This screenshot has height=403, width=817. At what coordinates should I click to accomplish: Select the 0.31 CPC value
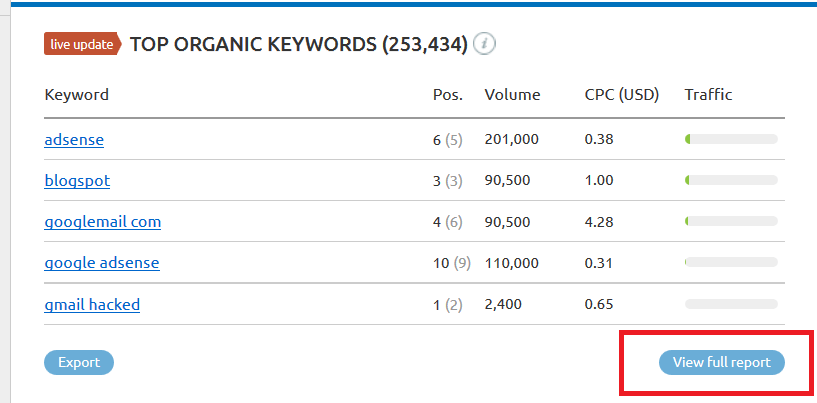[x=599, y=263]
